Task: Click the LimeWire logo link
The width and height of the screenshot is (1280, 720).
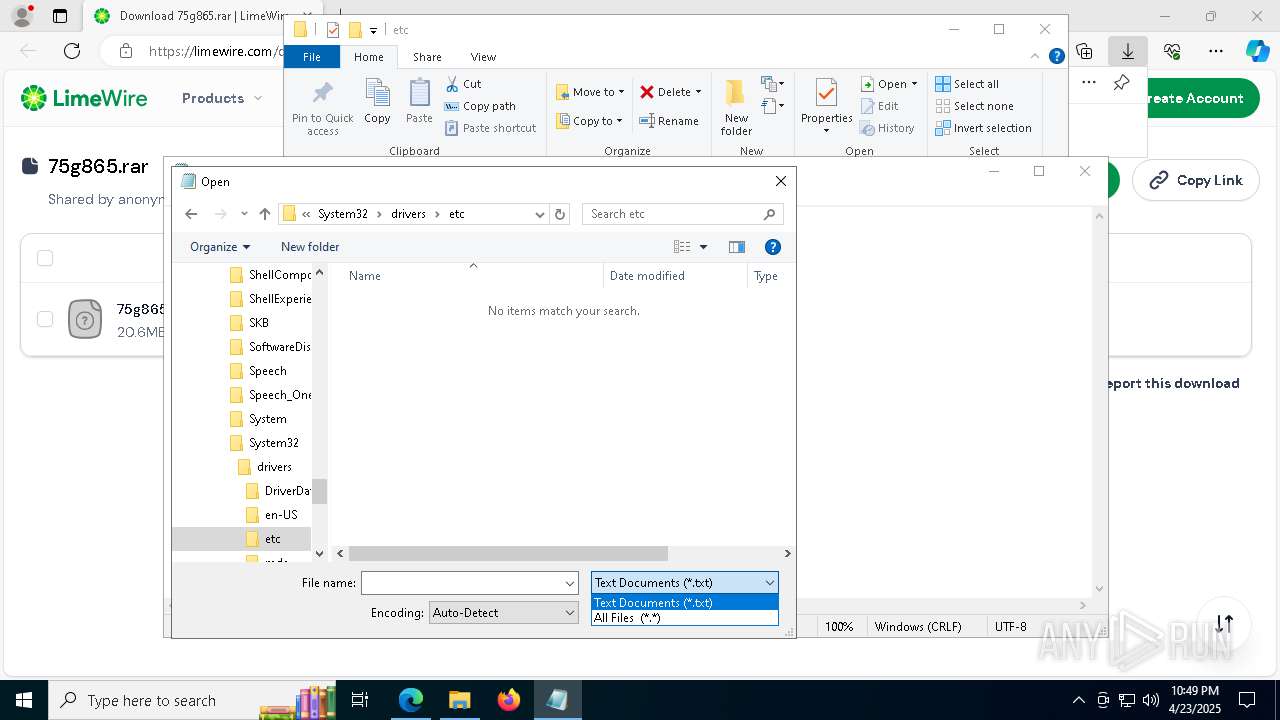Action: (84, 98)
